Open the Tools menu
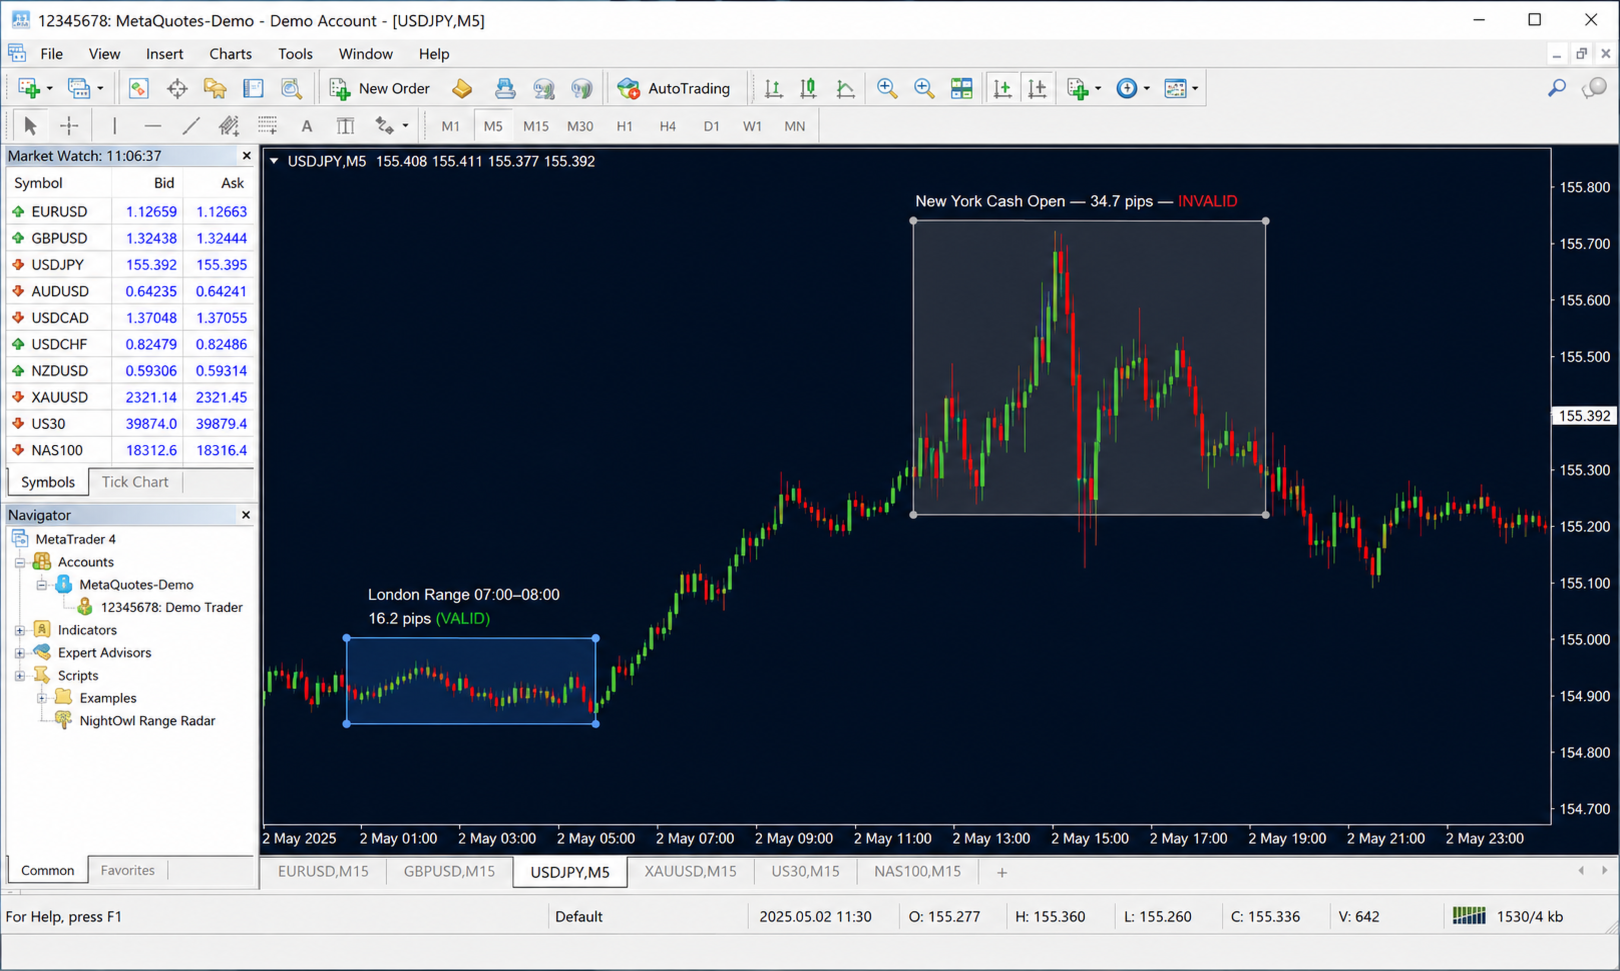The width and height of the screenshot is (1620, 971). click(x=295, y=54)
